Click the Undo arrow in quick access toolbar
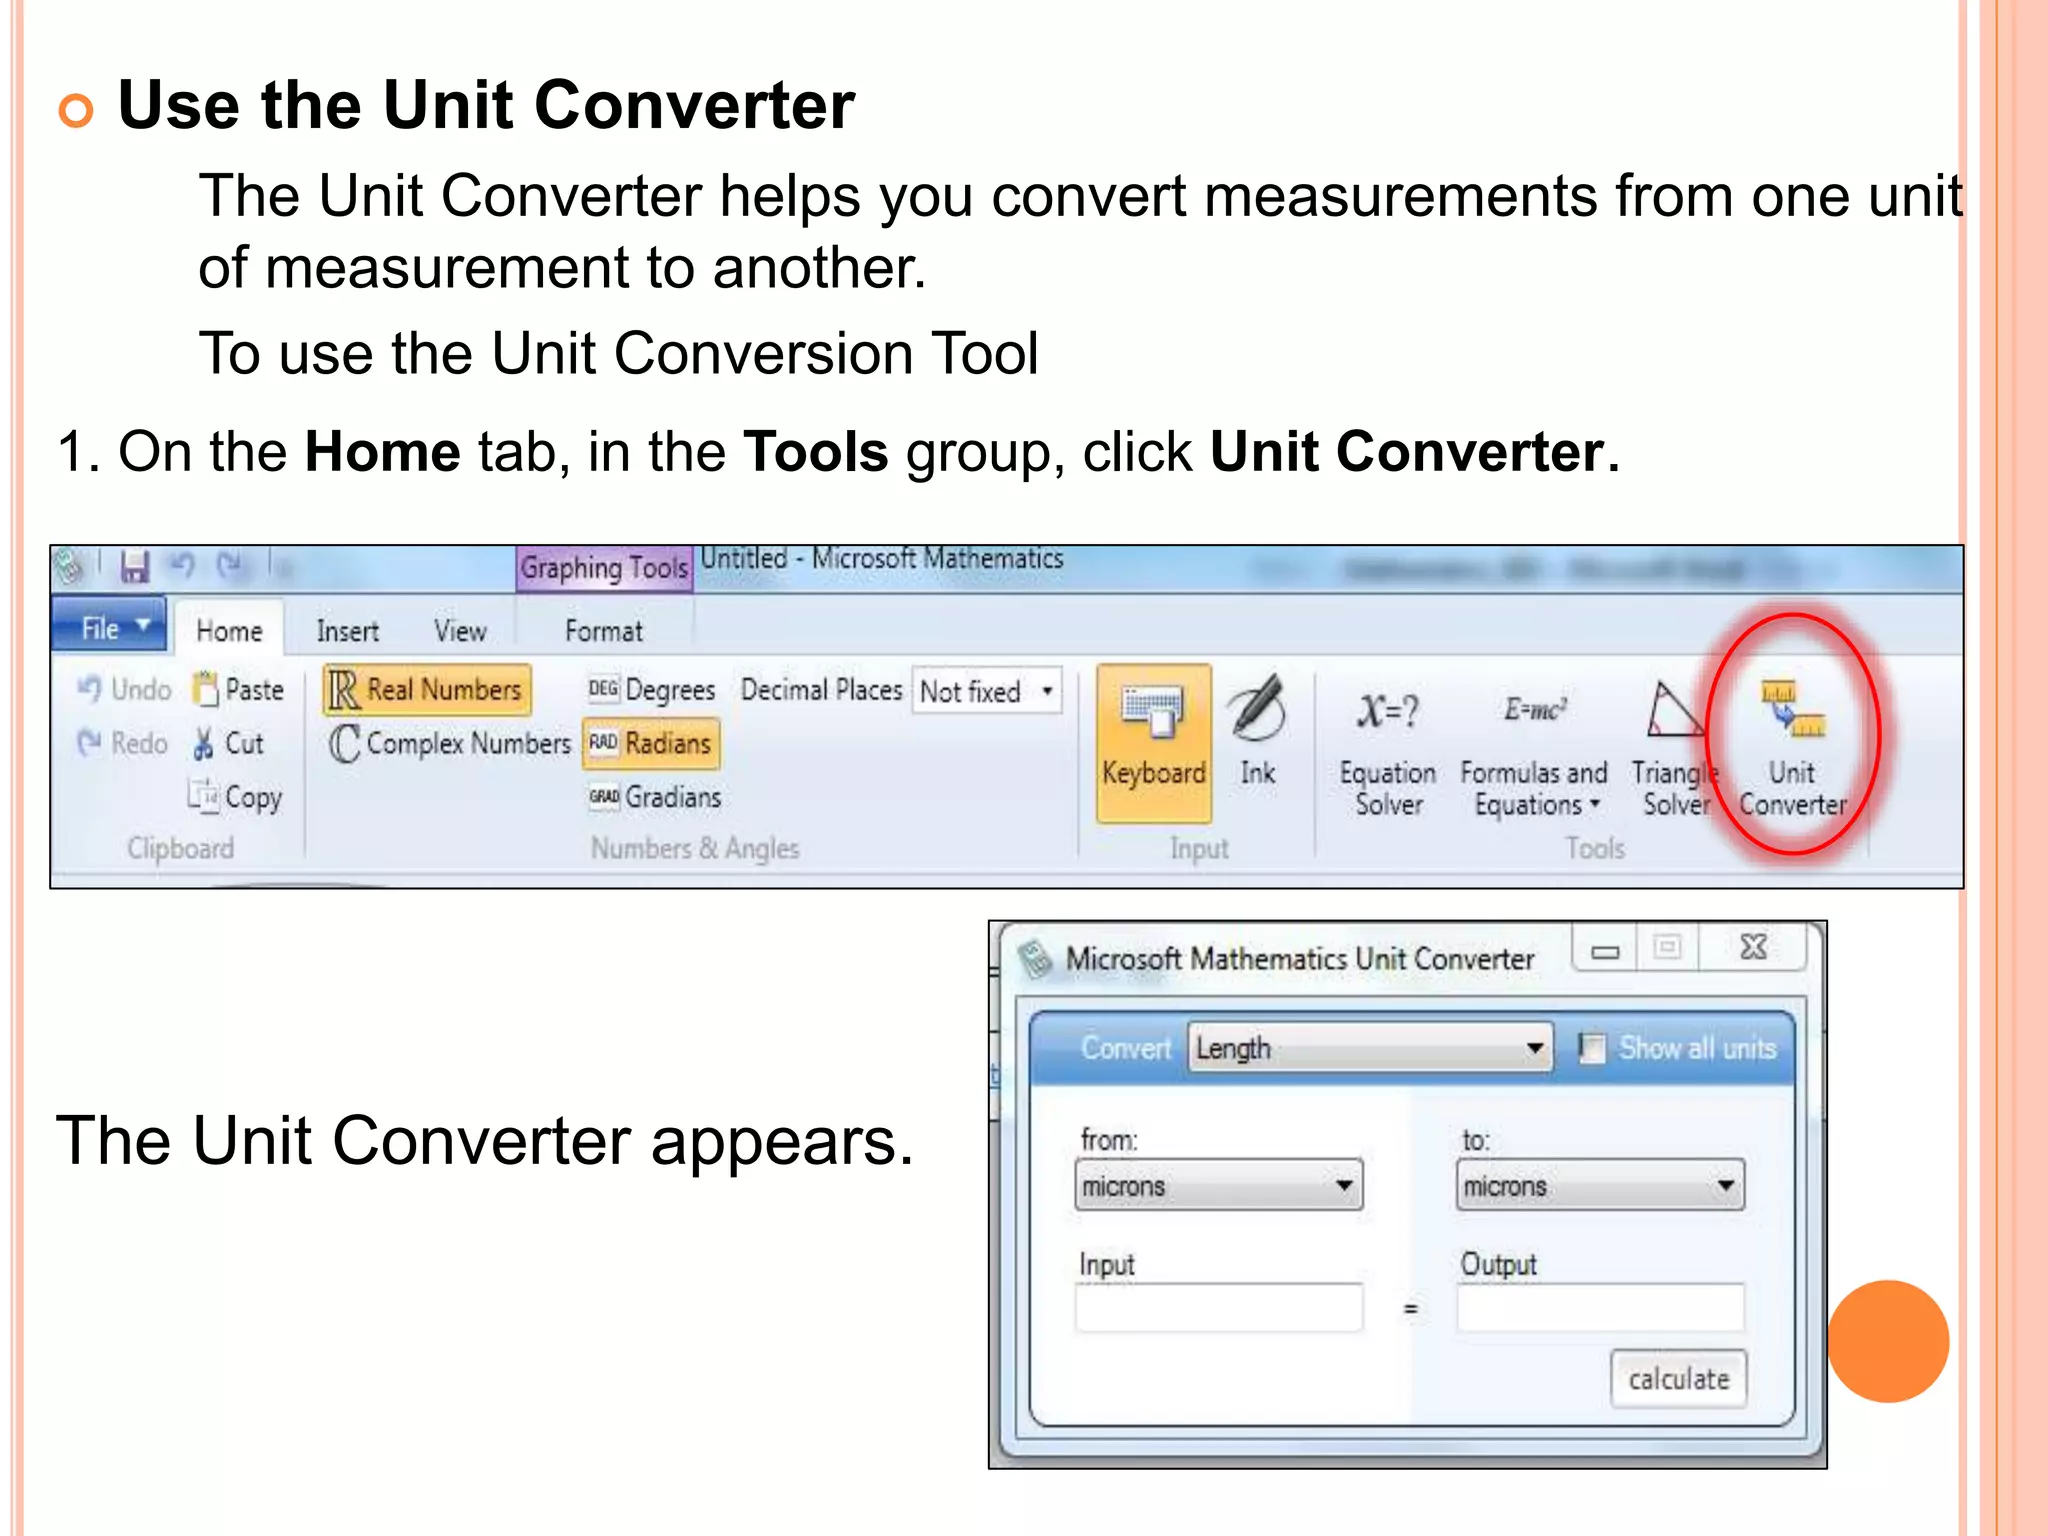2048x1536 pixels. coord(182,566)
